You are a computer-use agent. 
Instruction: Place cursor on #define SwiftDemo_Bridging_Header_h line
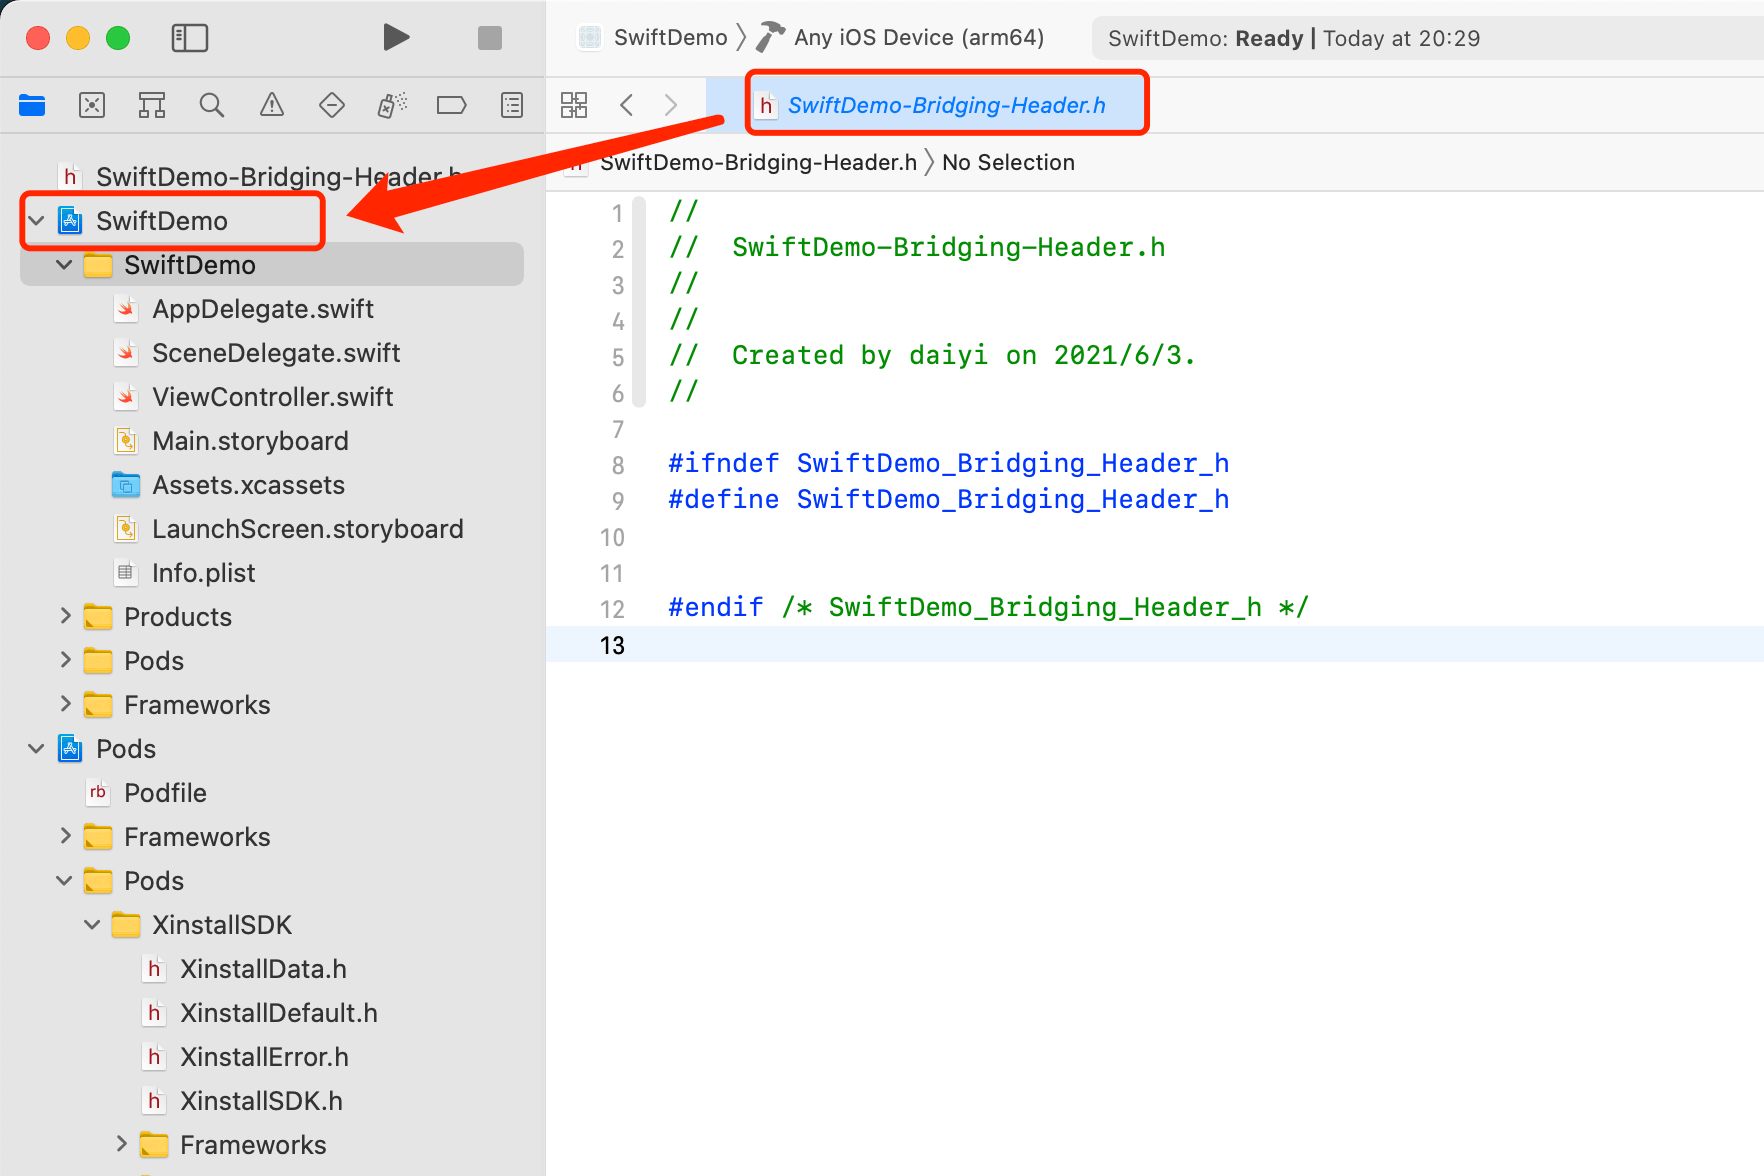(x=948, y=499)
